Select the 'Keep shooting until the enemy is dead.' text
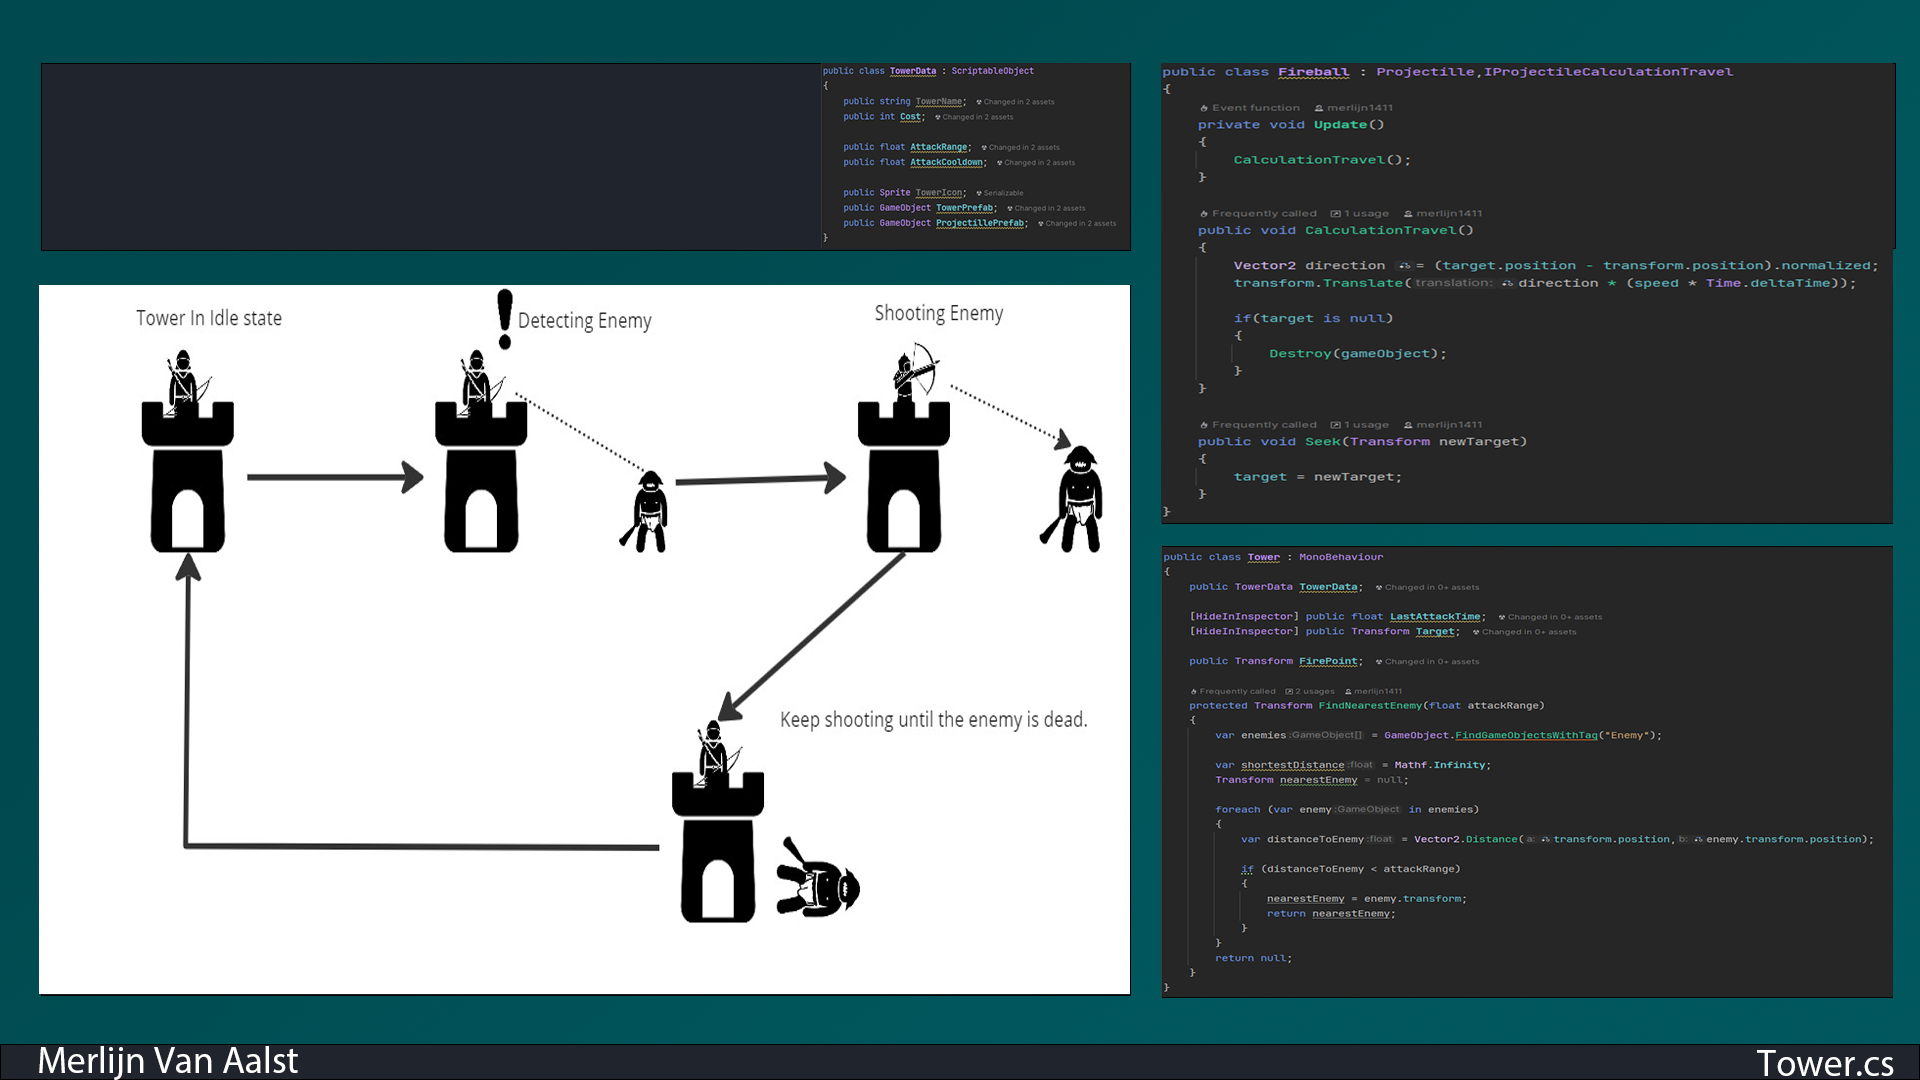Screen dimensions: 1920x1080 [x=933, y=720]
